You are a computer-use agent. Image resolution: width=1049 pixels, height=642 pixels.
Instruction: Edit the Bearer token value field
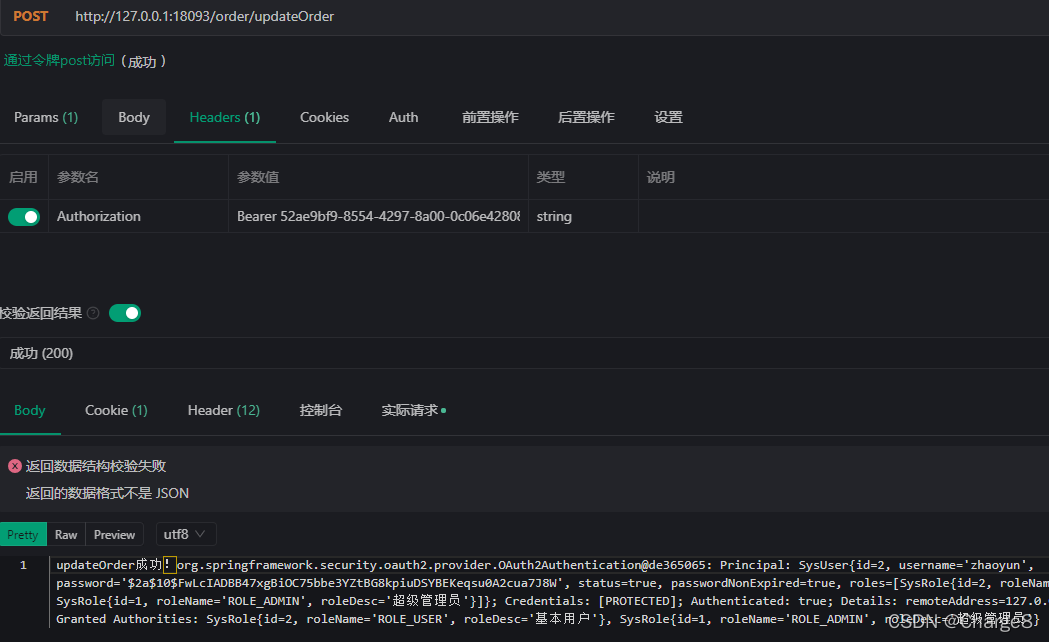tap(378, 216)
